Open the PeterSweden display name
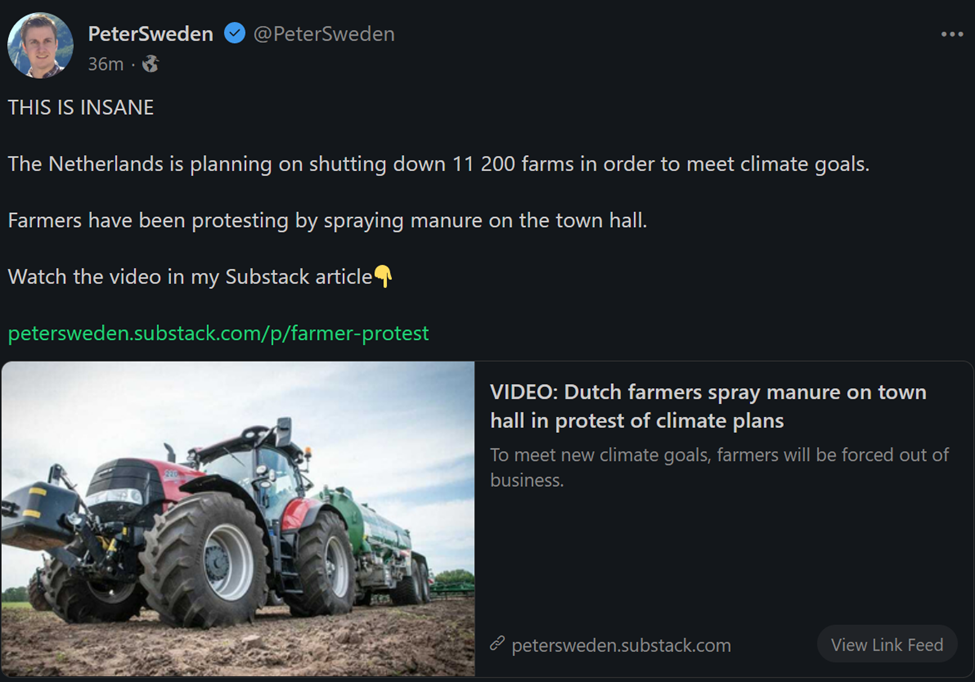The image size is (975, 682). pyautogui.click(x=150, y=34)
